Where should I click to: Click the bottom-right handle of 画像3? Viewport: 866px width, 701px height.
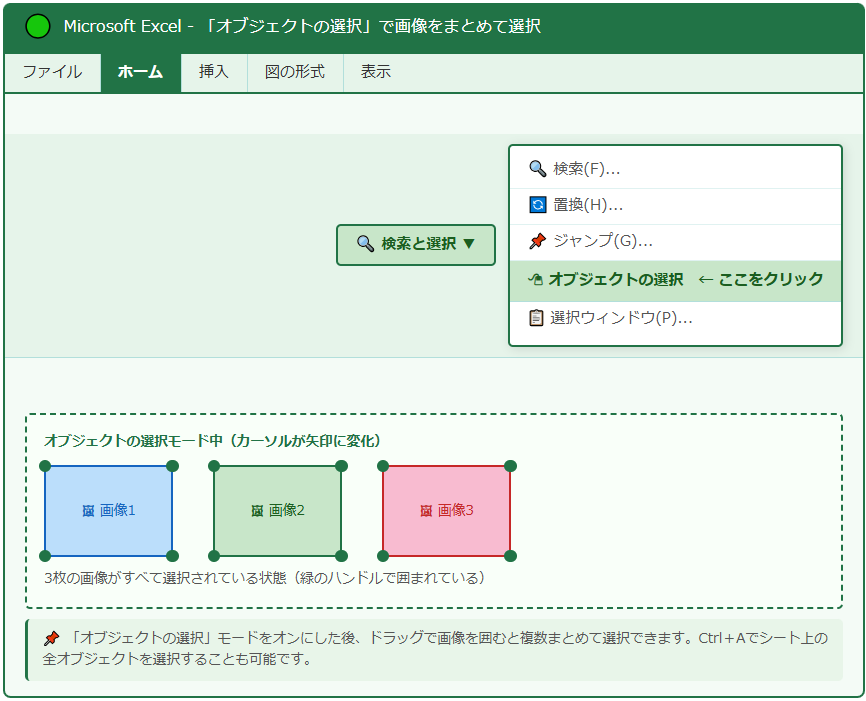click(x=511, y=556)
